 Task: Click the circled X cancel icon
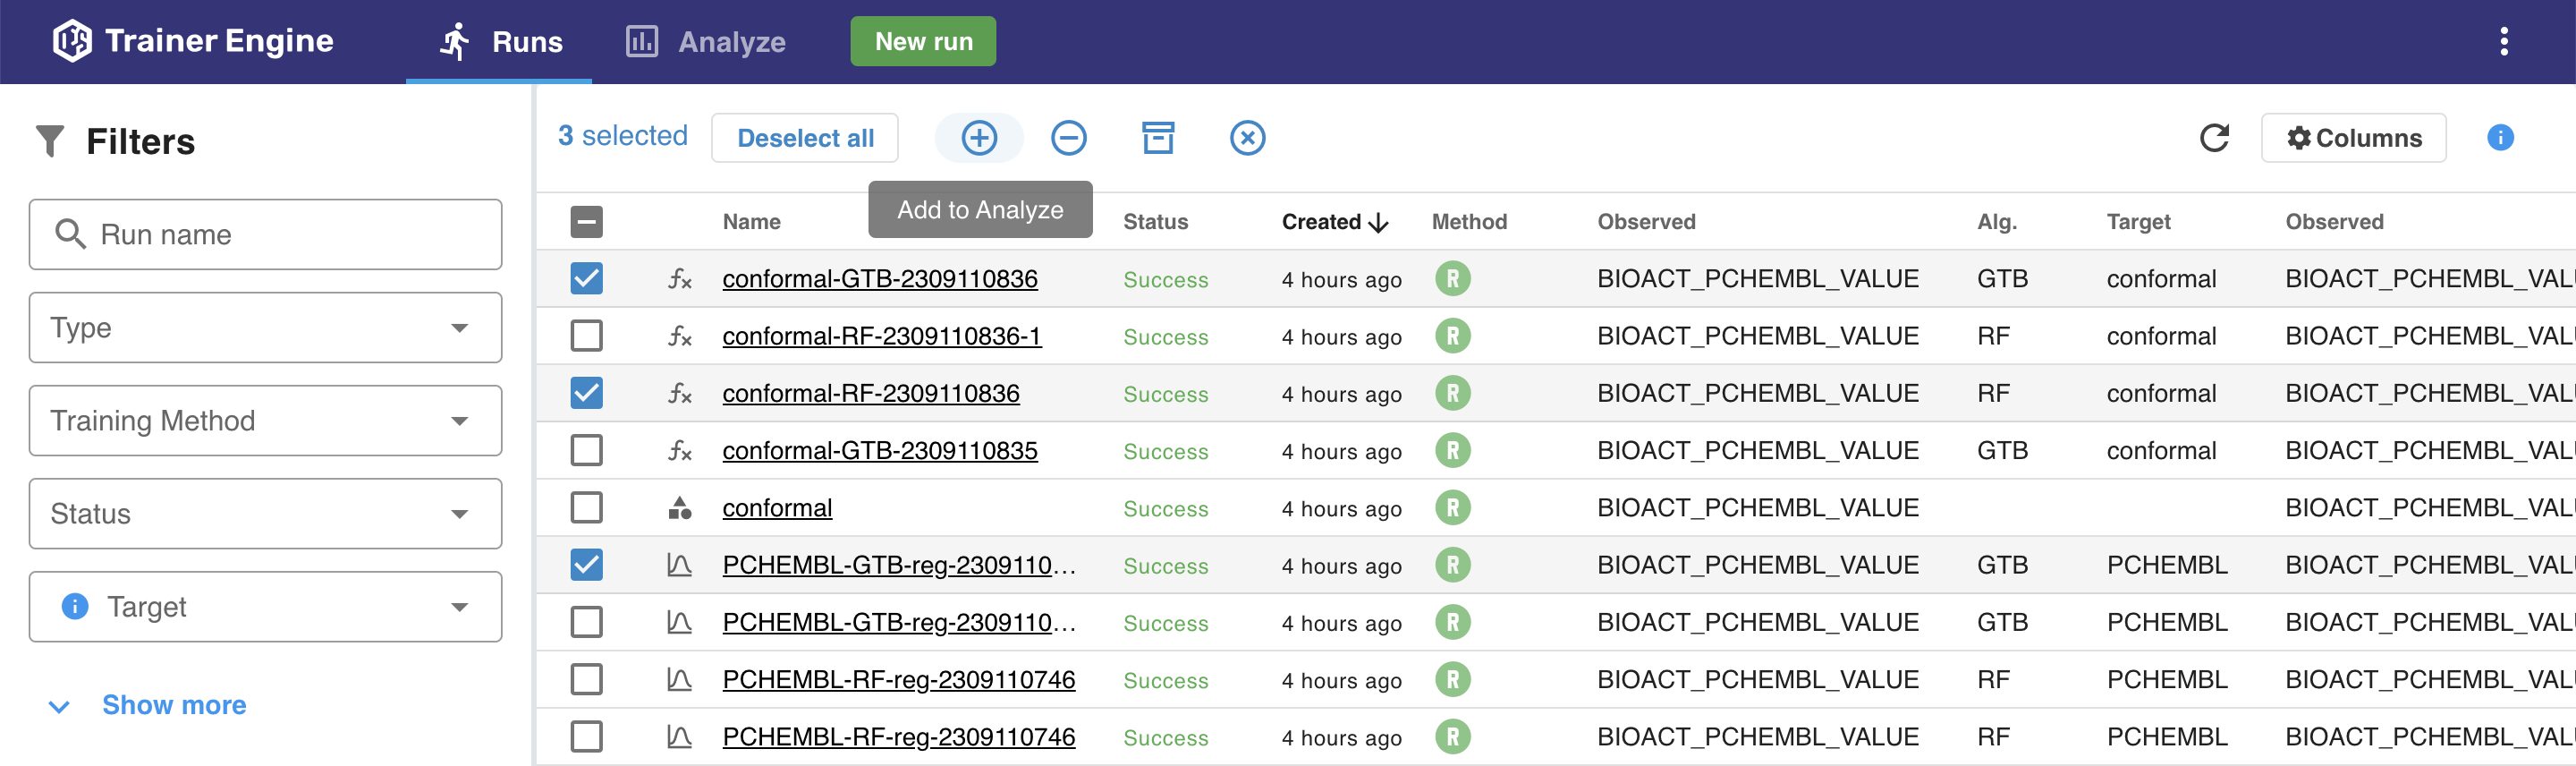[1246, 138]
